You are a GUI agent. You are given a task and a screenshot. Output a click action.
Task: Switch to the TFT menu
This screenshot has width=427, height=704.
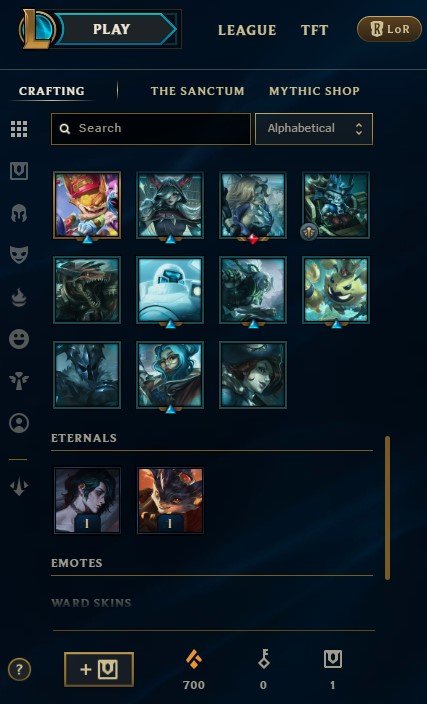(314, 30)
